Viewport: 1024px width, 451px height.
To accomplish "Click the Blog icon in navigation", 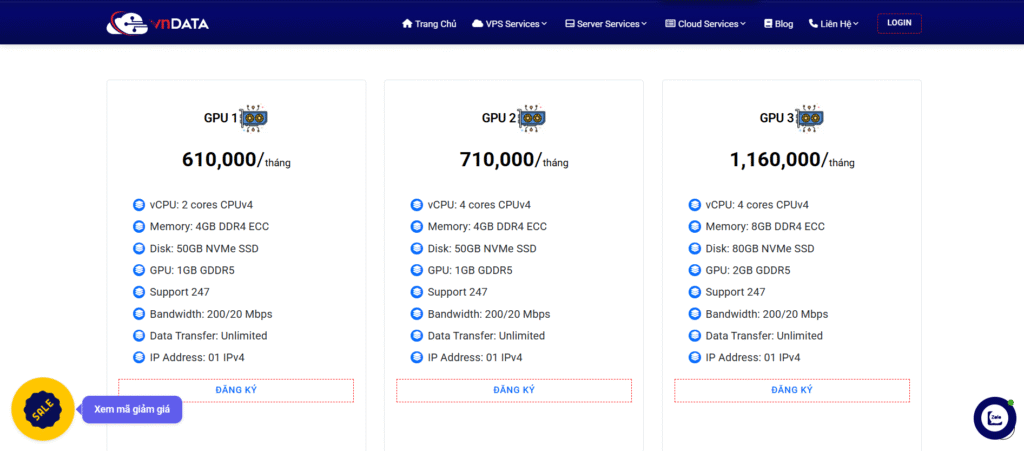I will [768, 24].
